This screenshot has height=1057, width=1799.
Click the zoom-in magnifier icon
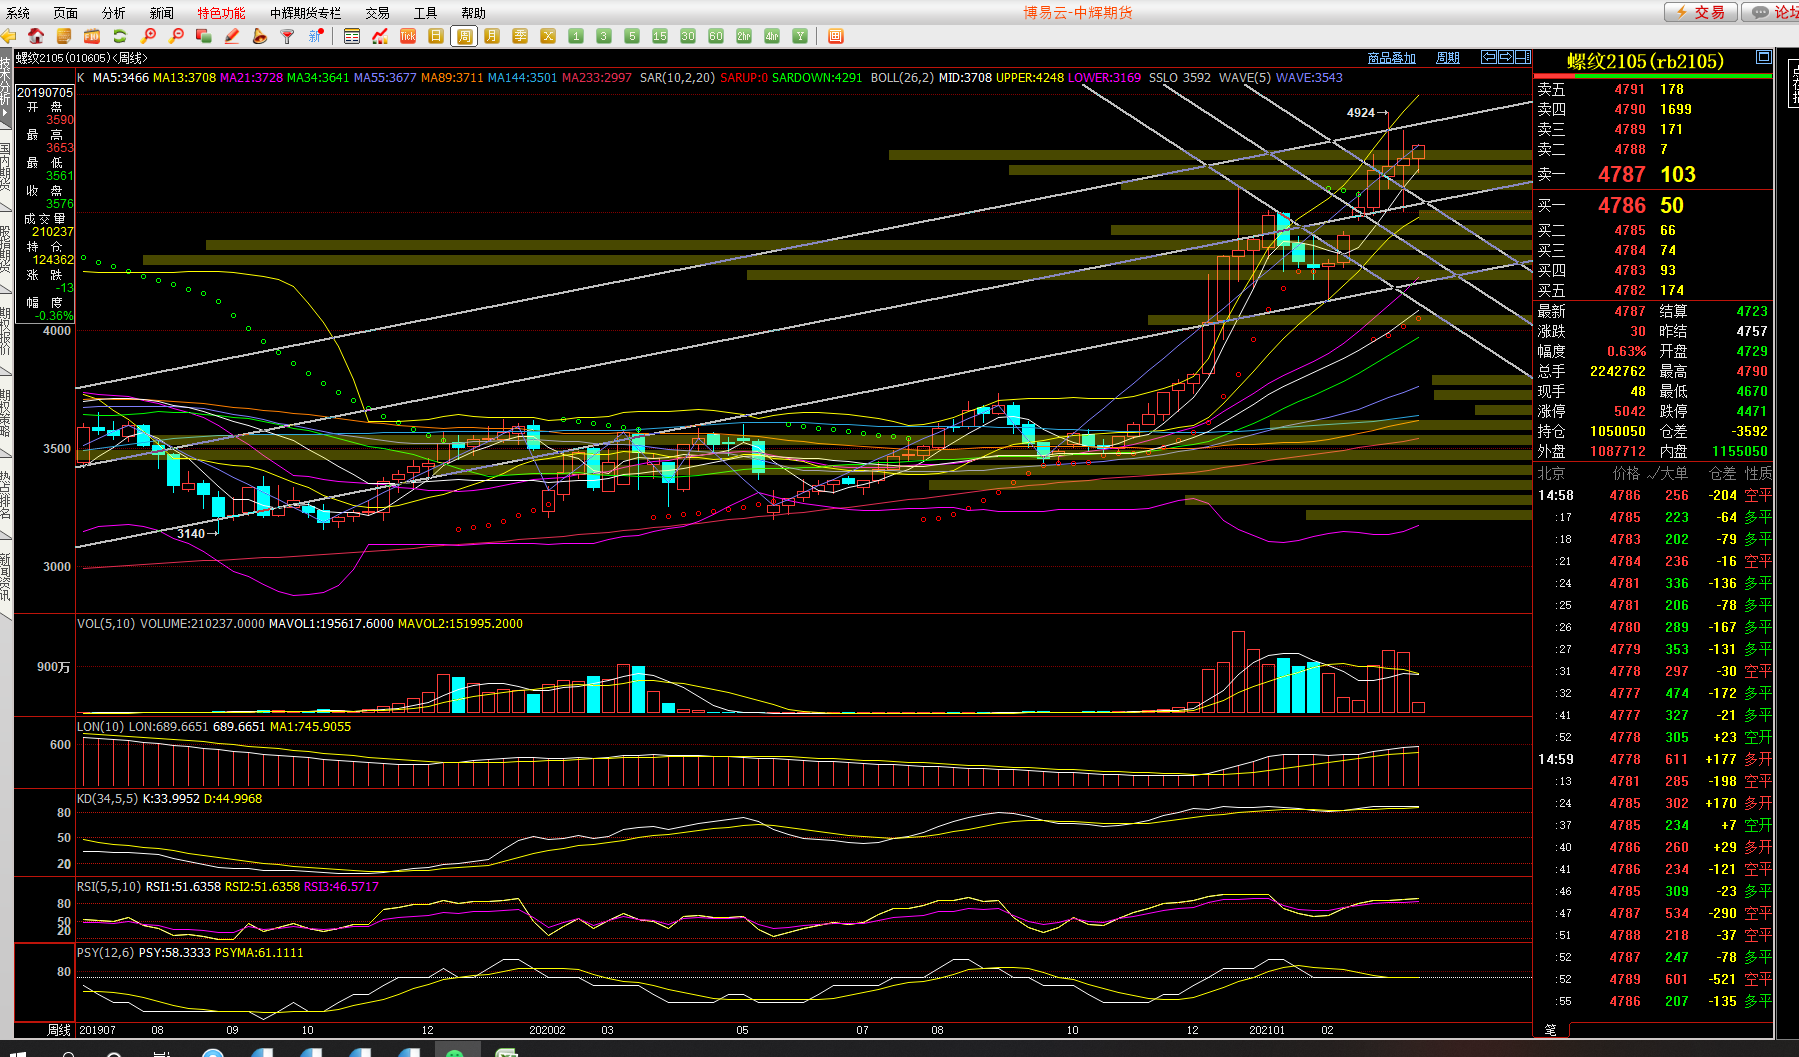pyautogui.click(x=149, y=36)
